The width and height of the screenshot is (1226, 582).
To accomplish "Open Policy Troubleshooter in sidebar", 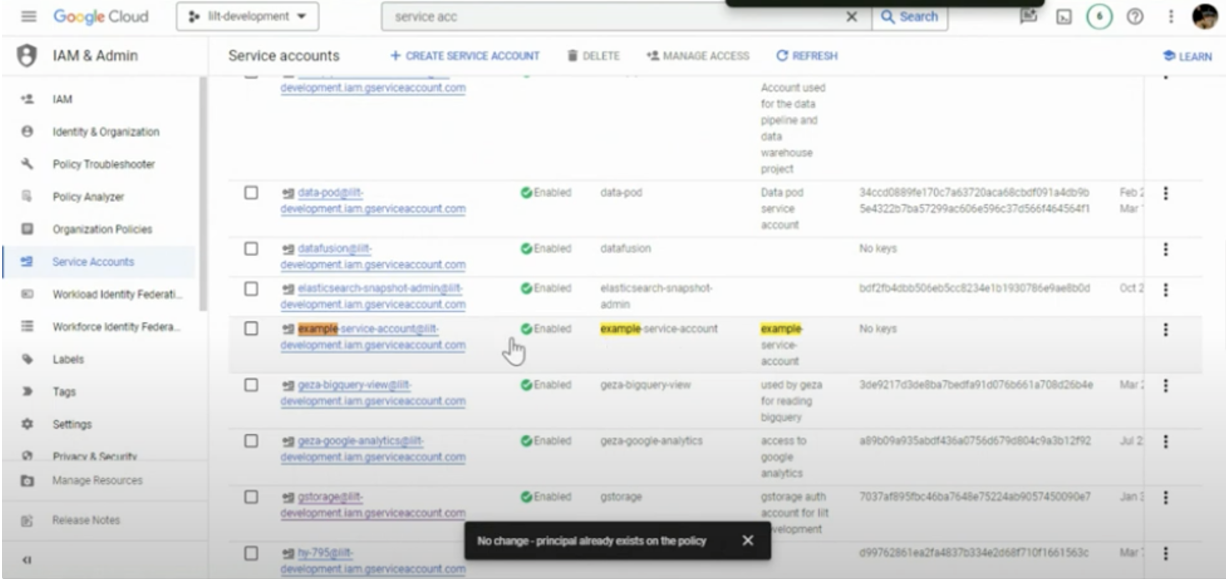I will point(103,164).
